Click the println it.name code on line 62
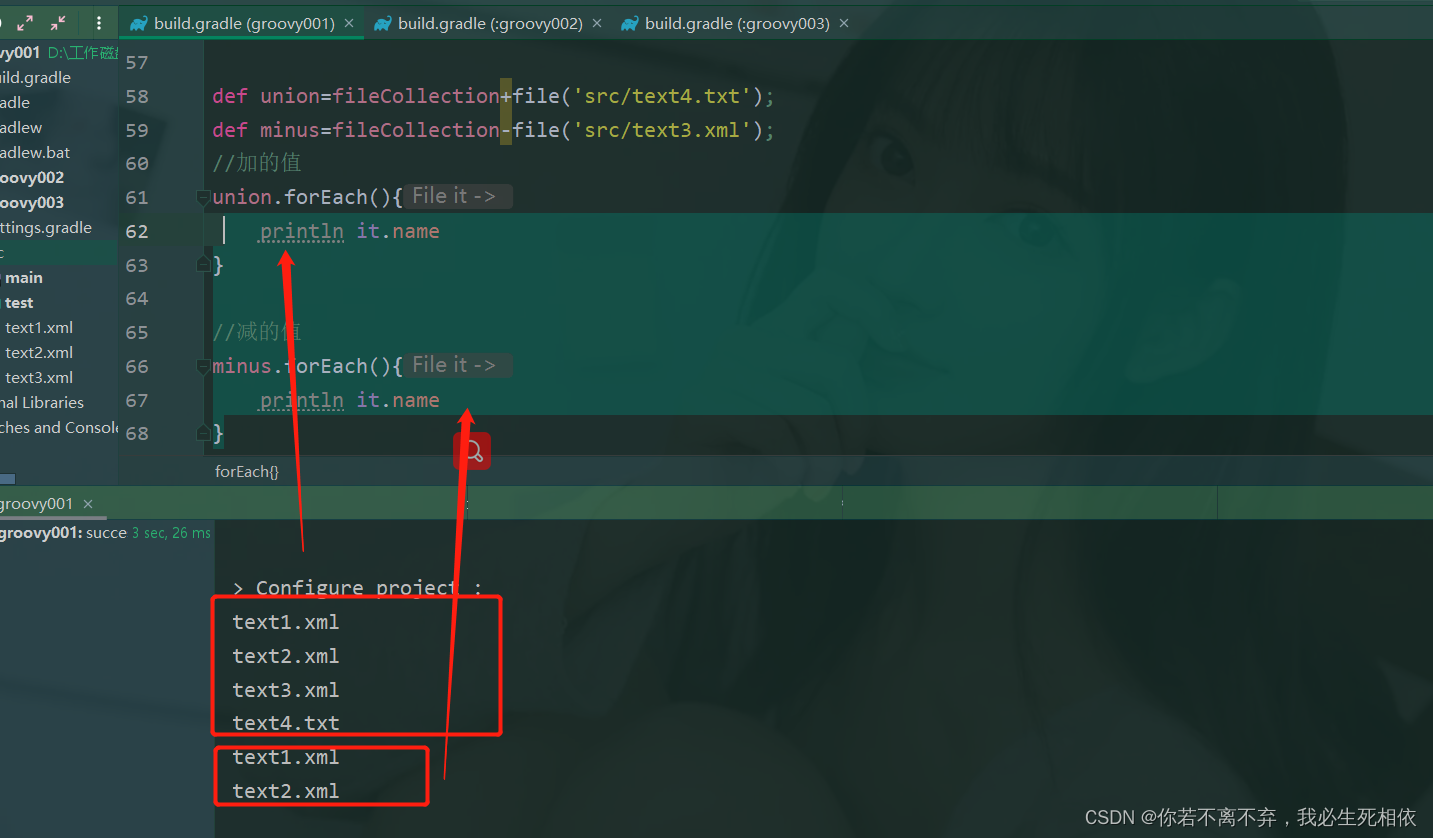 350,231
